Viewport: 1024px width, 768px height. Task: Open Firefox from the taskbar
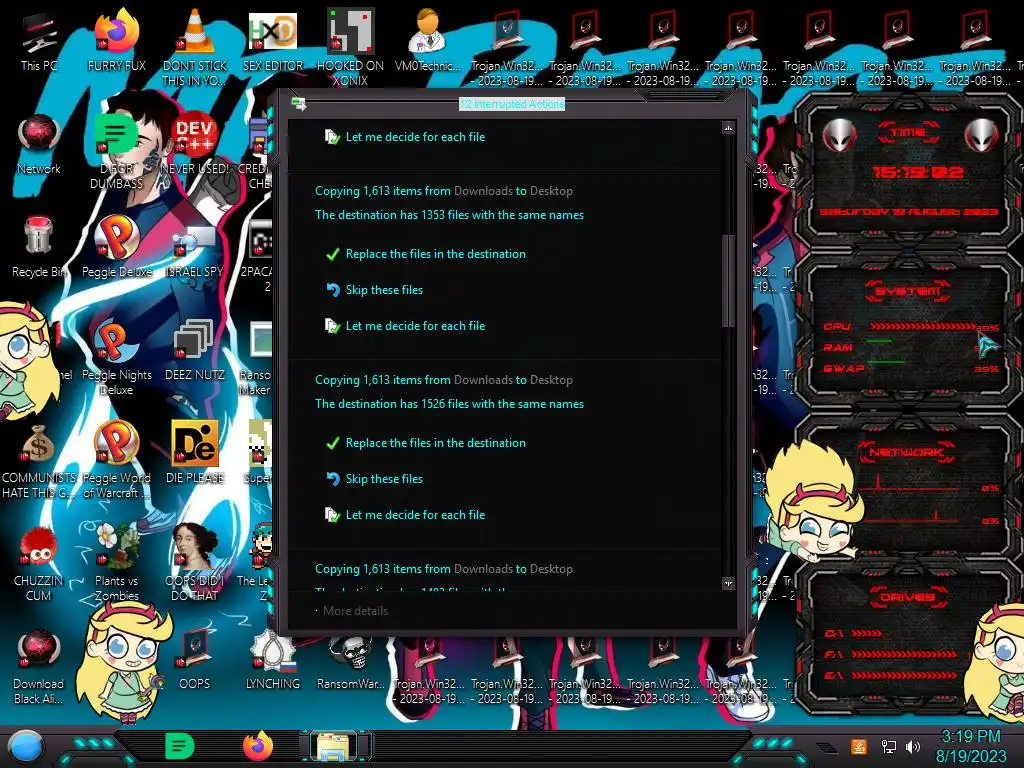[258, 746]
